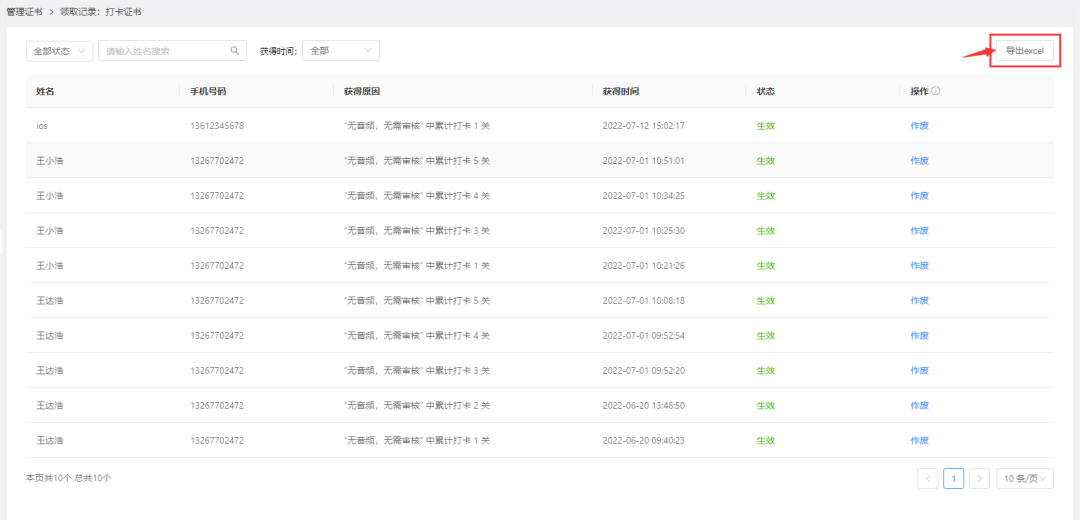Click 领取记录: 打卡证书 breadcrumb text
The image size is (1080, 520).
pos(101,12)
